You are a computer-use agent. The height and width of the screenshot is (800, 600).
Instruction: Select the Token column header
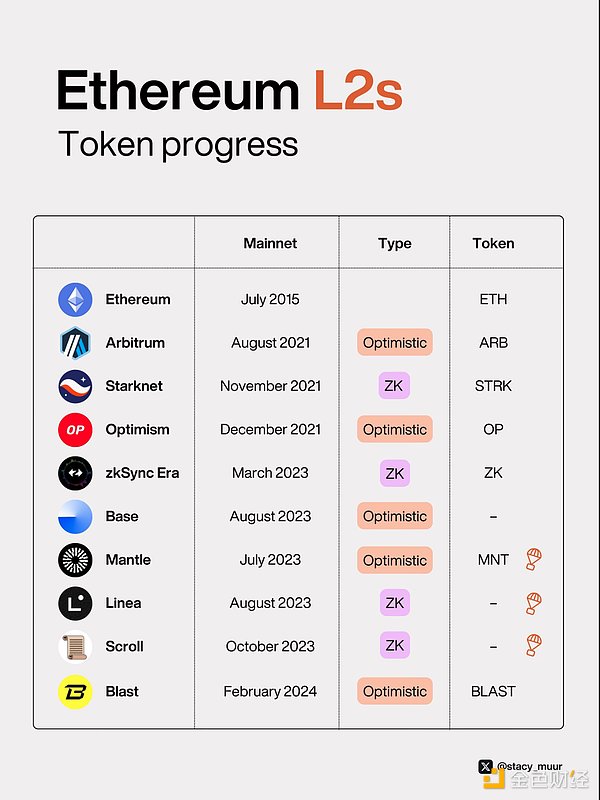point(493,243)
